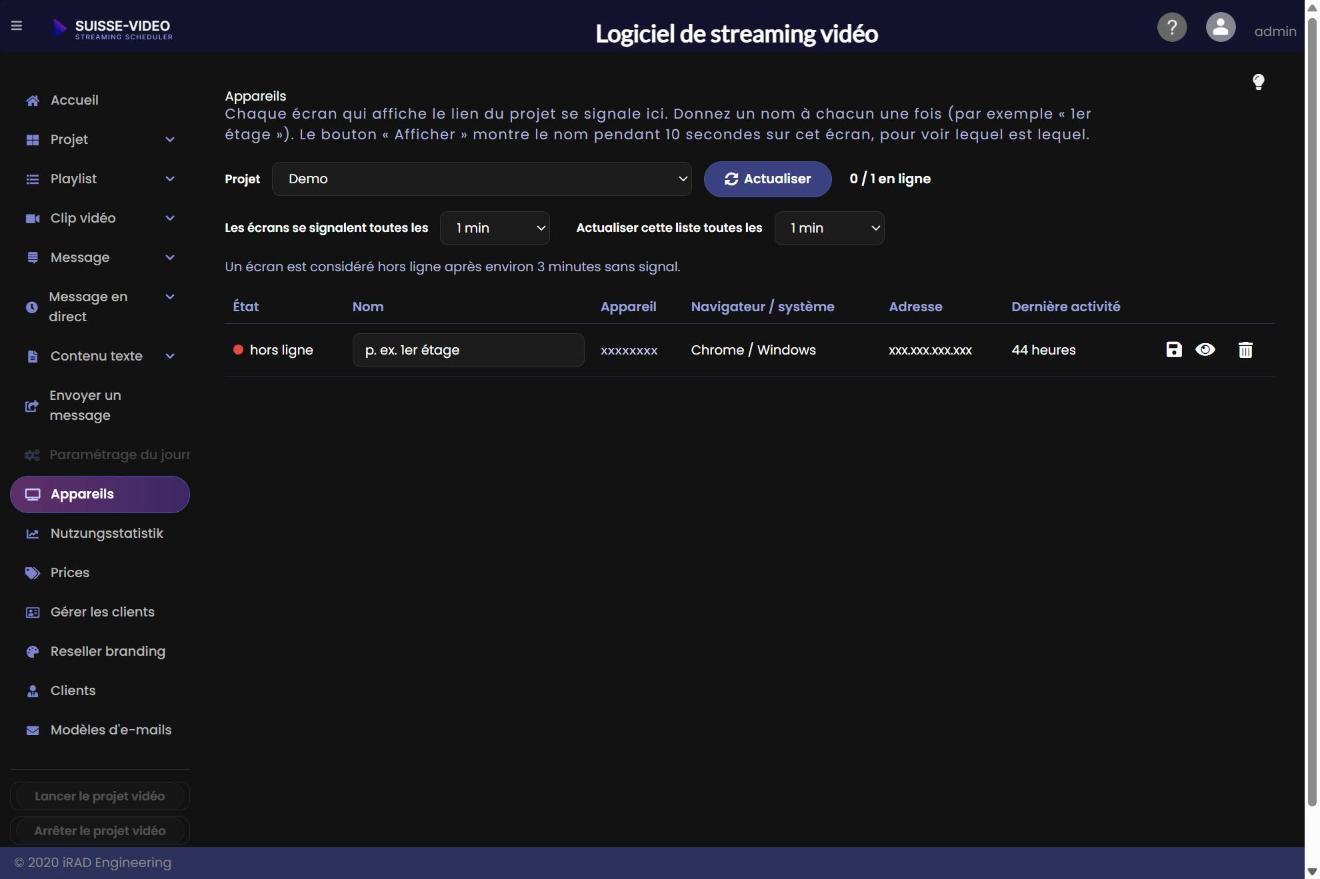This screenshot has height=879, width=1320.
Task: Expand the Clip vidéo sidebar menu
Action: pyautogui.click(x=100, y=218)
